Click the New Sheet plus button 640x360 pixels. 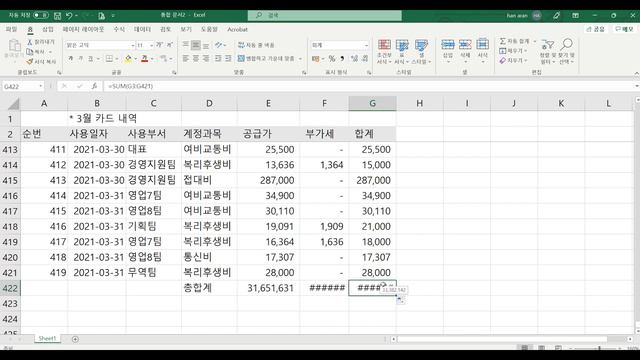pos(75,339)
